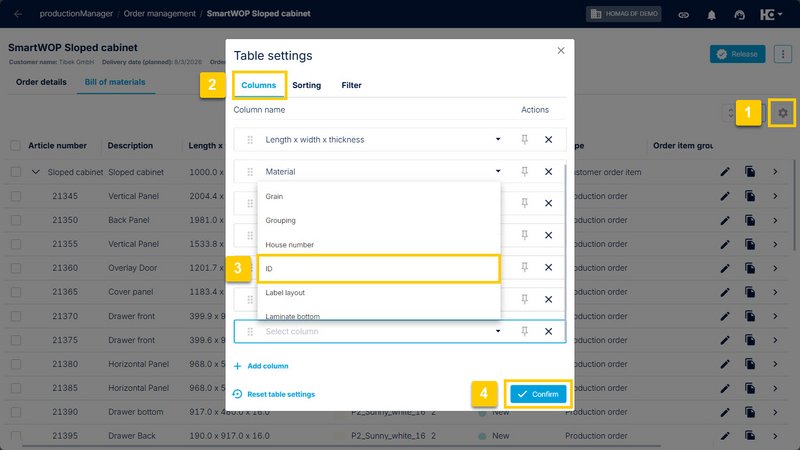
Task: Pin the Length x width x thickness column
Action: pos(524,139)
